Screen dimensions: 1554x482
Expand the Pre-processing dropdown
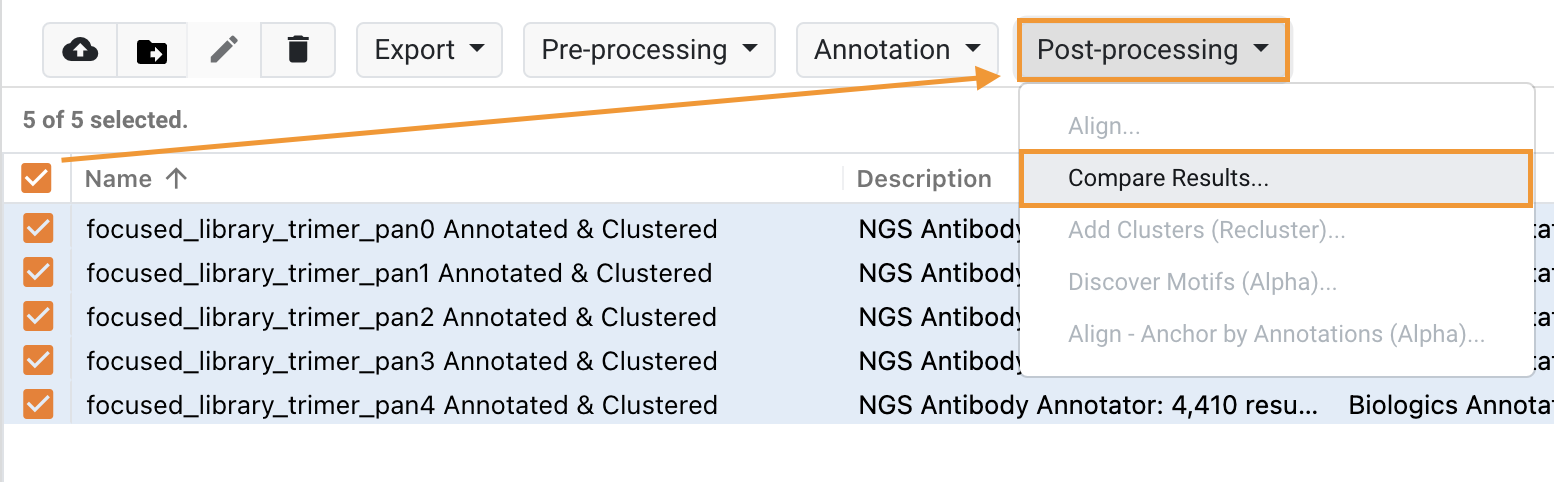coord(649,49)
